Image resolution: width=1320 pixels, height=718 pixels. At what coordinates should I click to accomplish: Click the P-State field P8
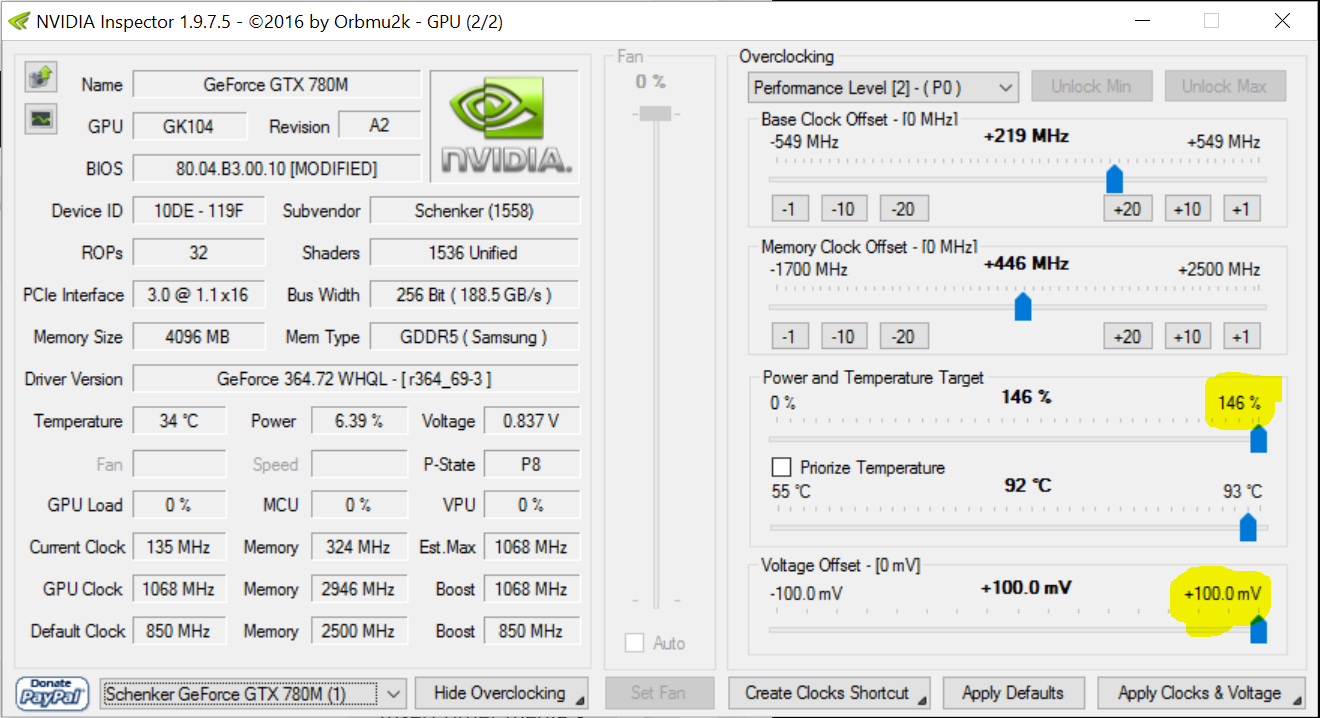click(x=531, y=463)
